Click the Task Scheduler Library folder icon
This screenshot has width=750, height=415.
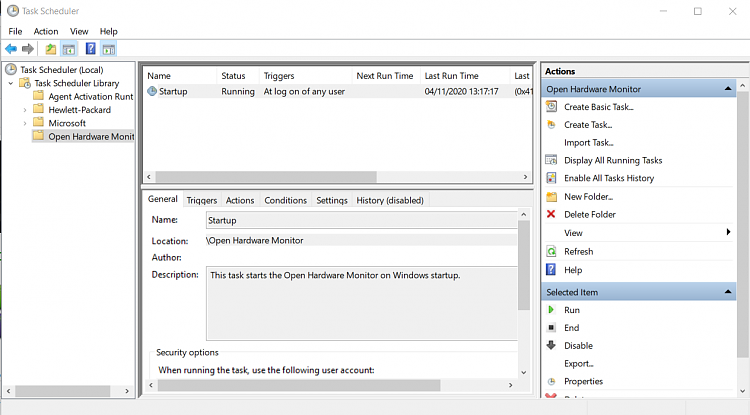(25, 83)
